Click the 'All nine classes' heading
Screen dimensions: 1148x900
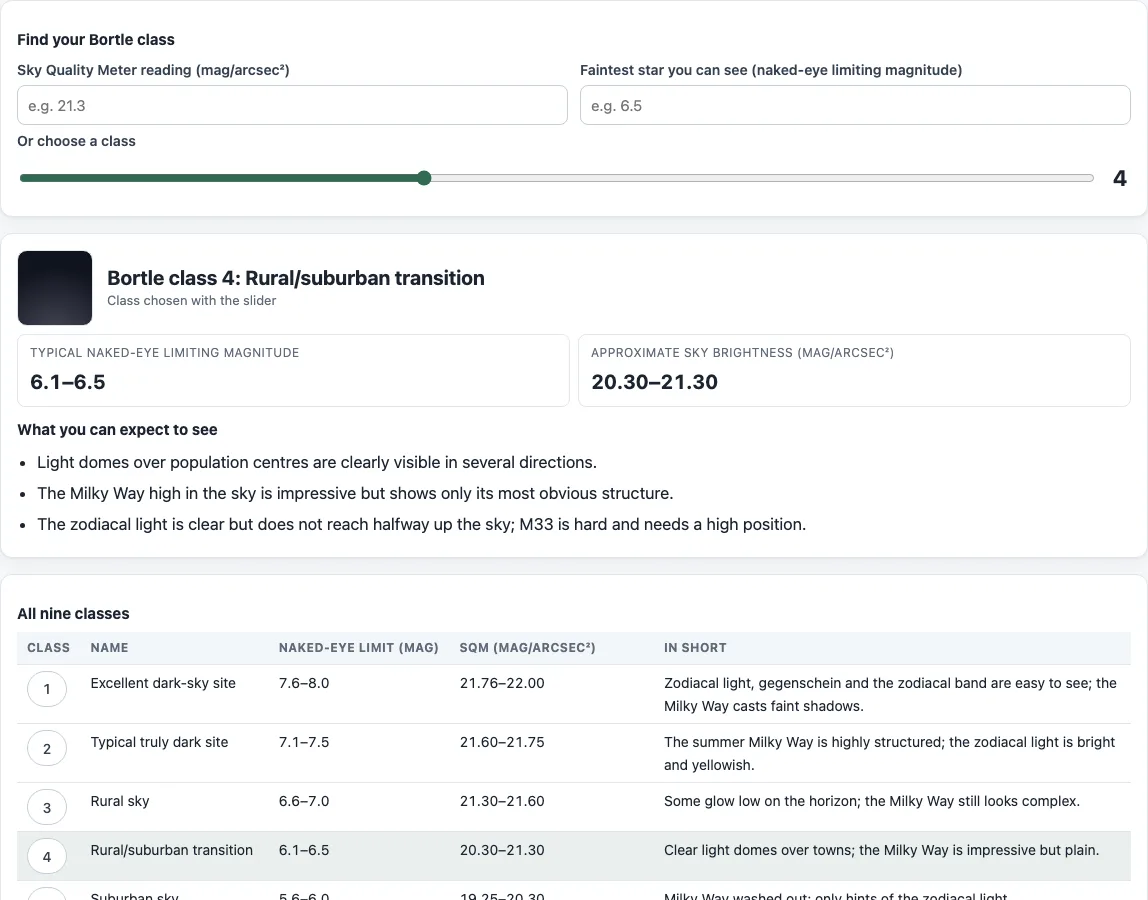(73, 614)
